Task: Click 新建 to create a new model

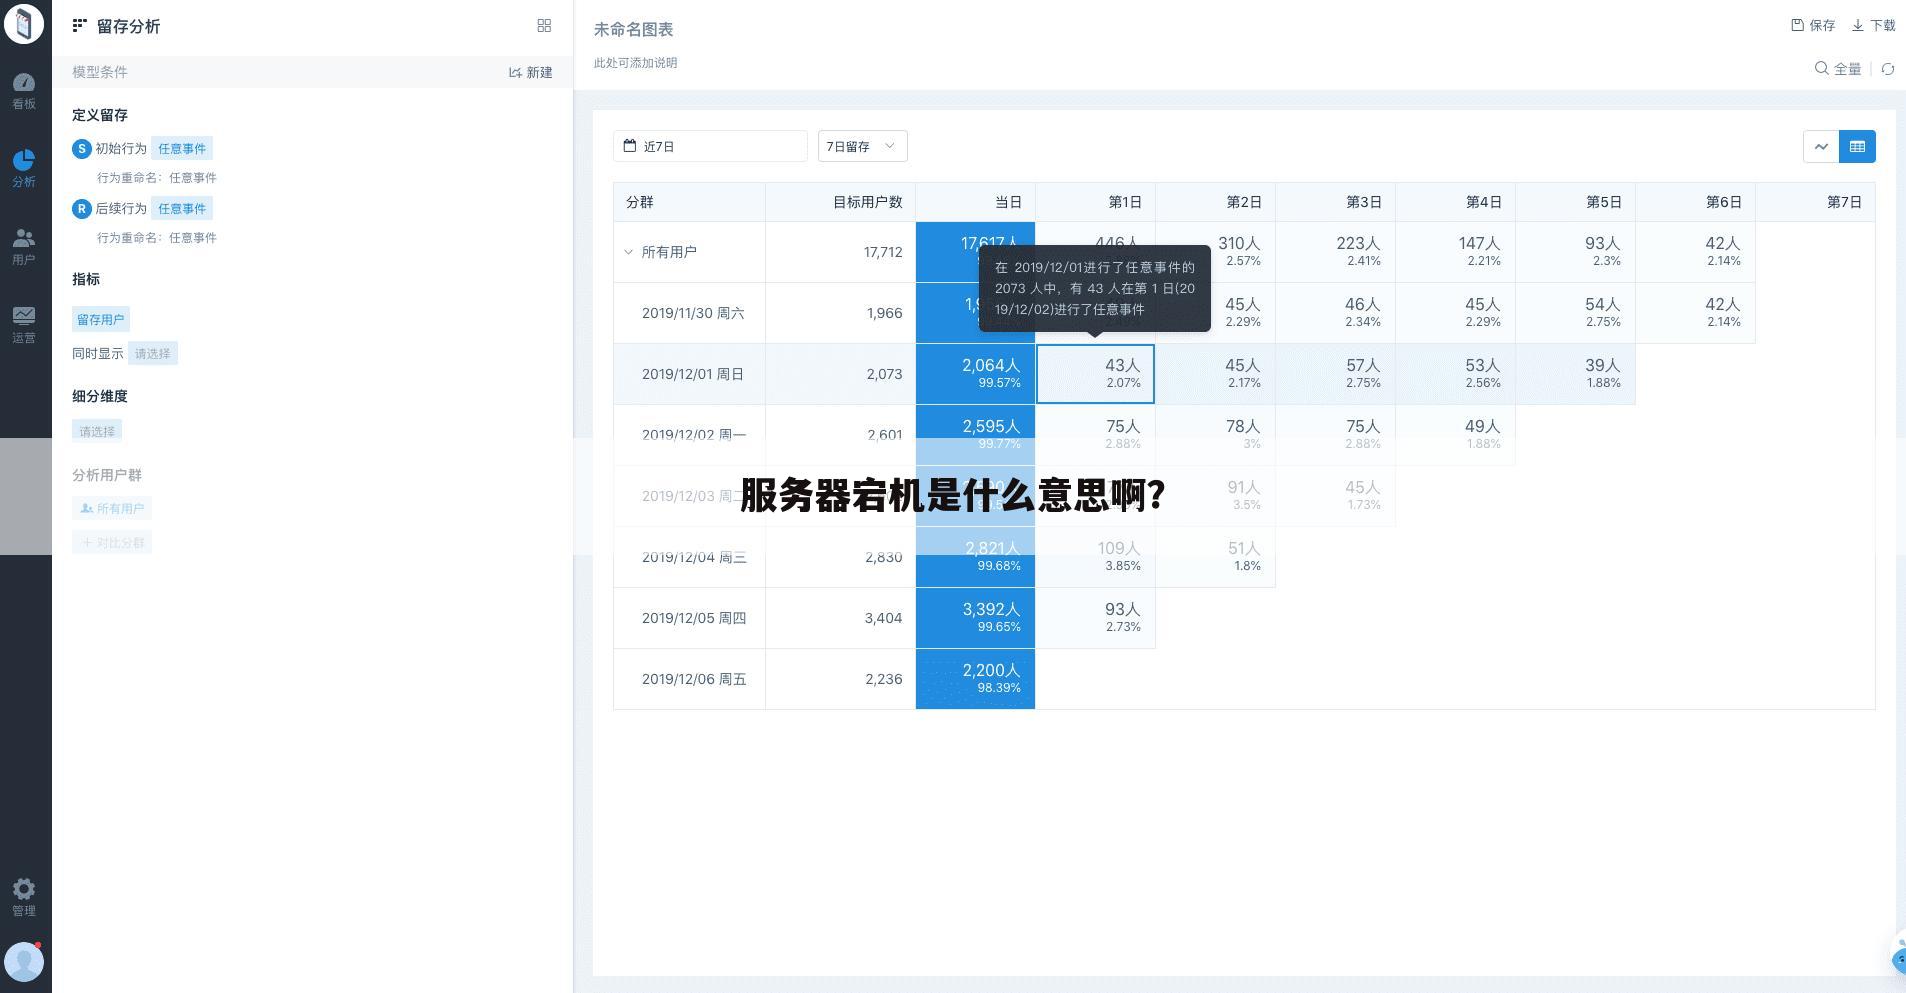Action: click(530, 71)
